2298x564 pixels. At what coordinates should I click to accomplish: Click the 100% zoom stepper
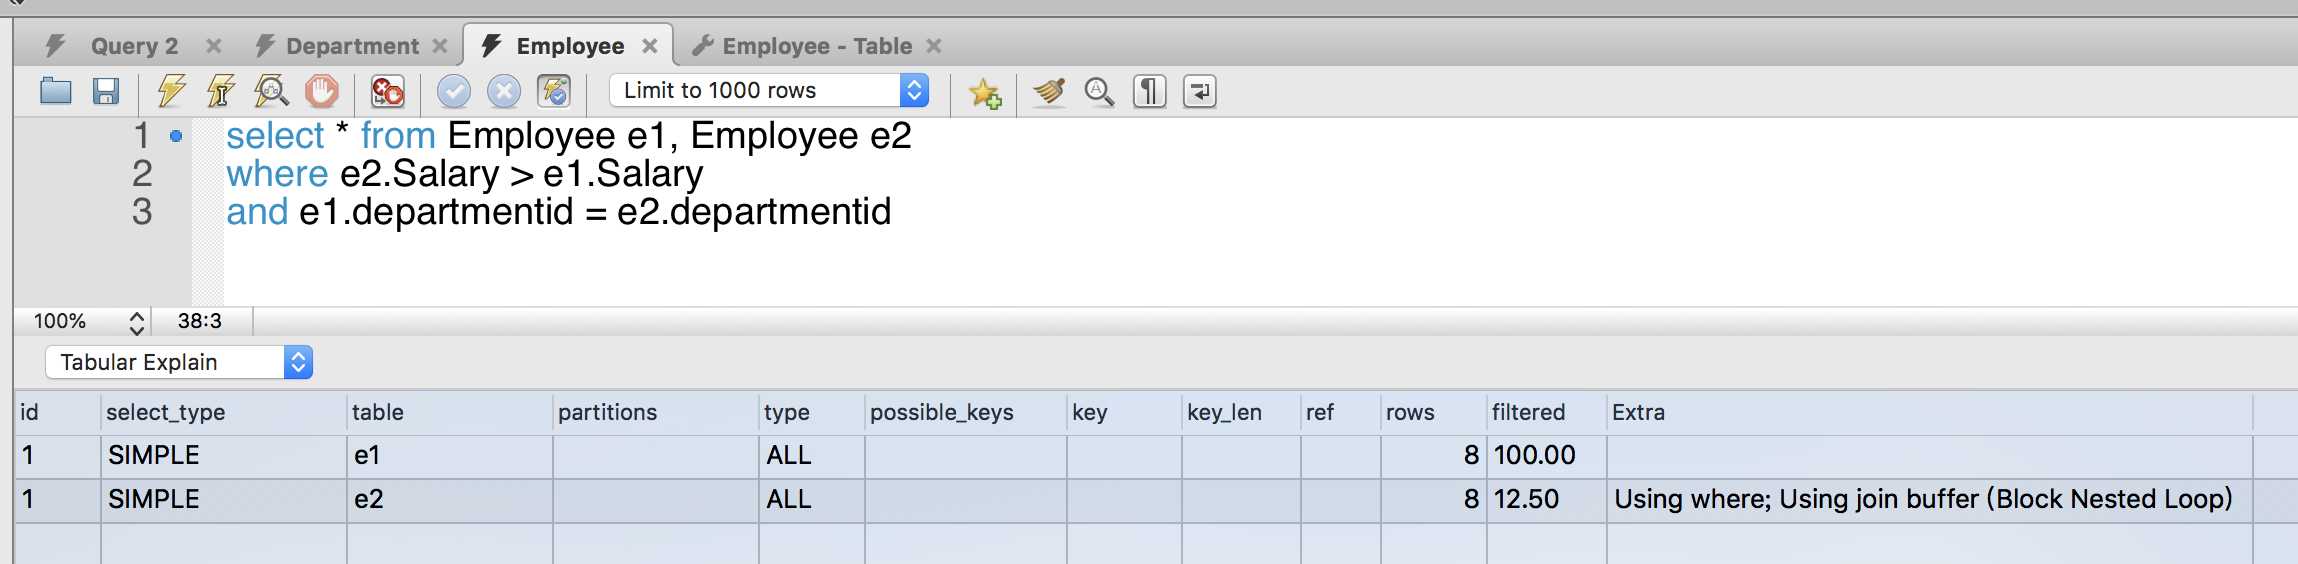pos(137,322)
